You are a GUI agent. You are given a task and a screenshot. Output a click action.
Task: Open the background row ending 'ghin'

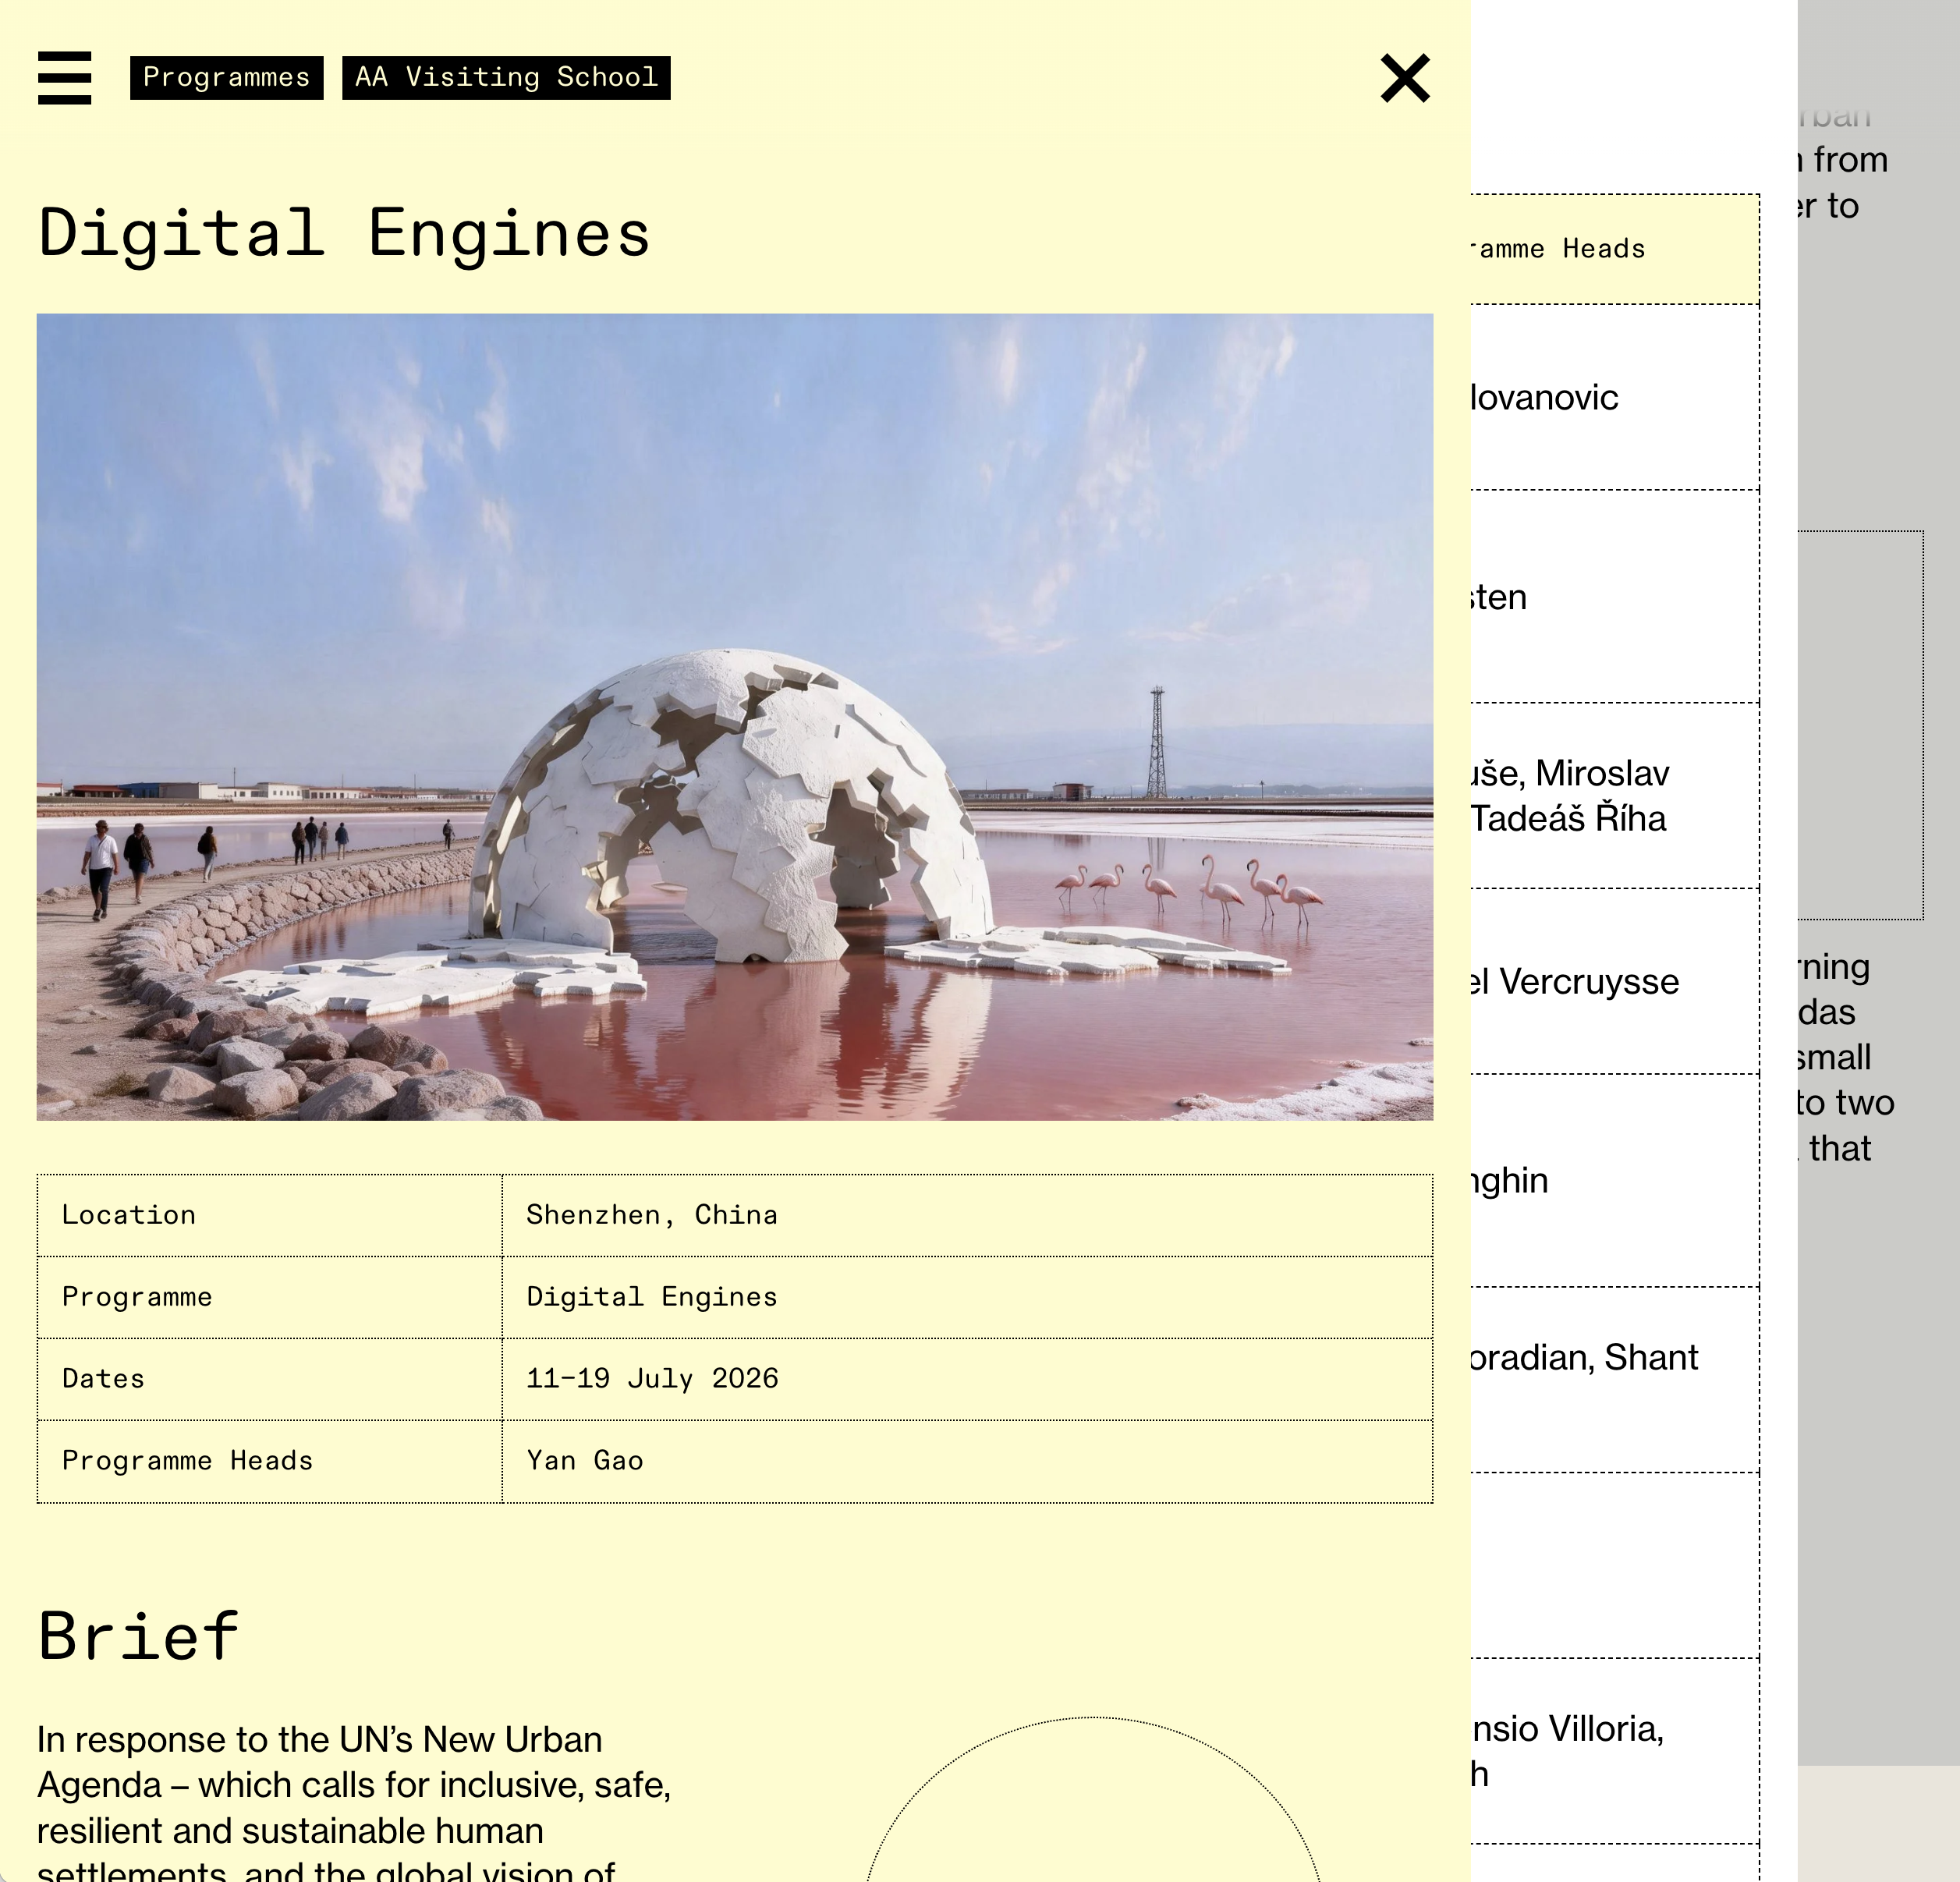coord(1615,1181)
